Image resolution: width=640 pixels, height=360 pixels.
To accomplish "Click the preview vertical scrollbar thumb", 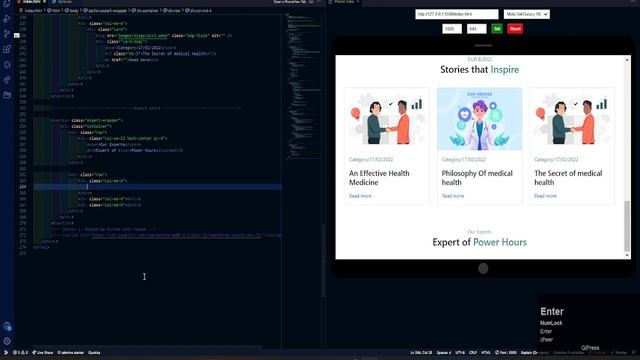I will [x=627, y=226].
